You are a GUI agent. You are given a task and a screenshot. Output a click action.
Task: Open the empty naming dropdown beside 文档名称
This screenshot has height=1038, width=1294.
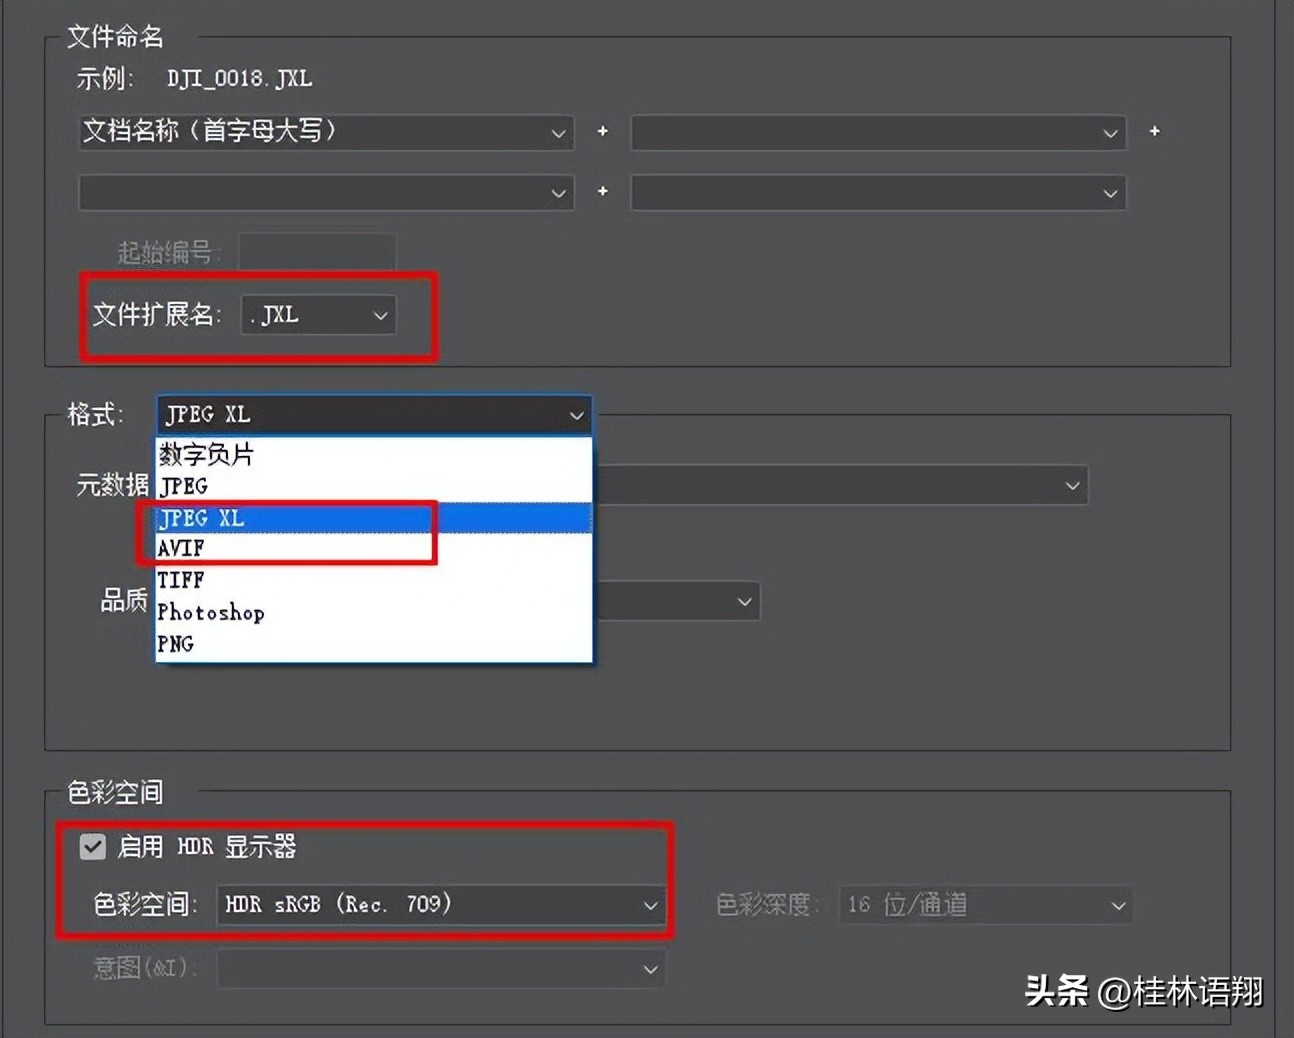click(878, 132)
